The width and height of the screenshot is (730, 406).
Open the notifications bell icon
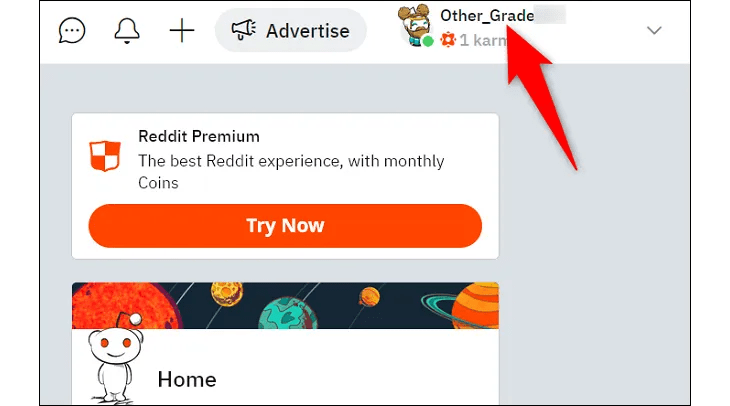(127, 31)
